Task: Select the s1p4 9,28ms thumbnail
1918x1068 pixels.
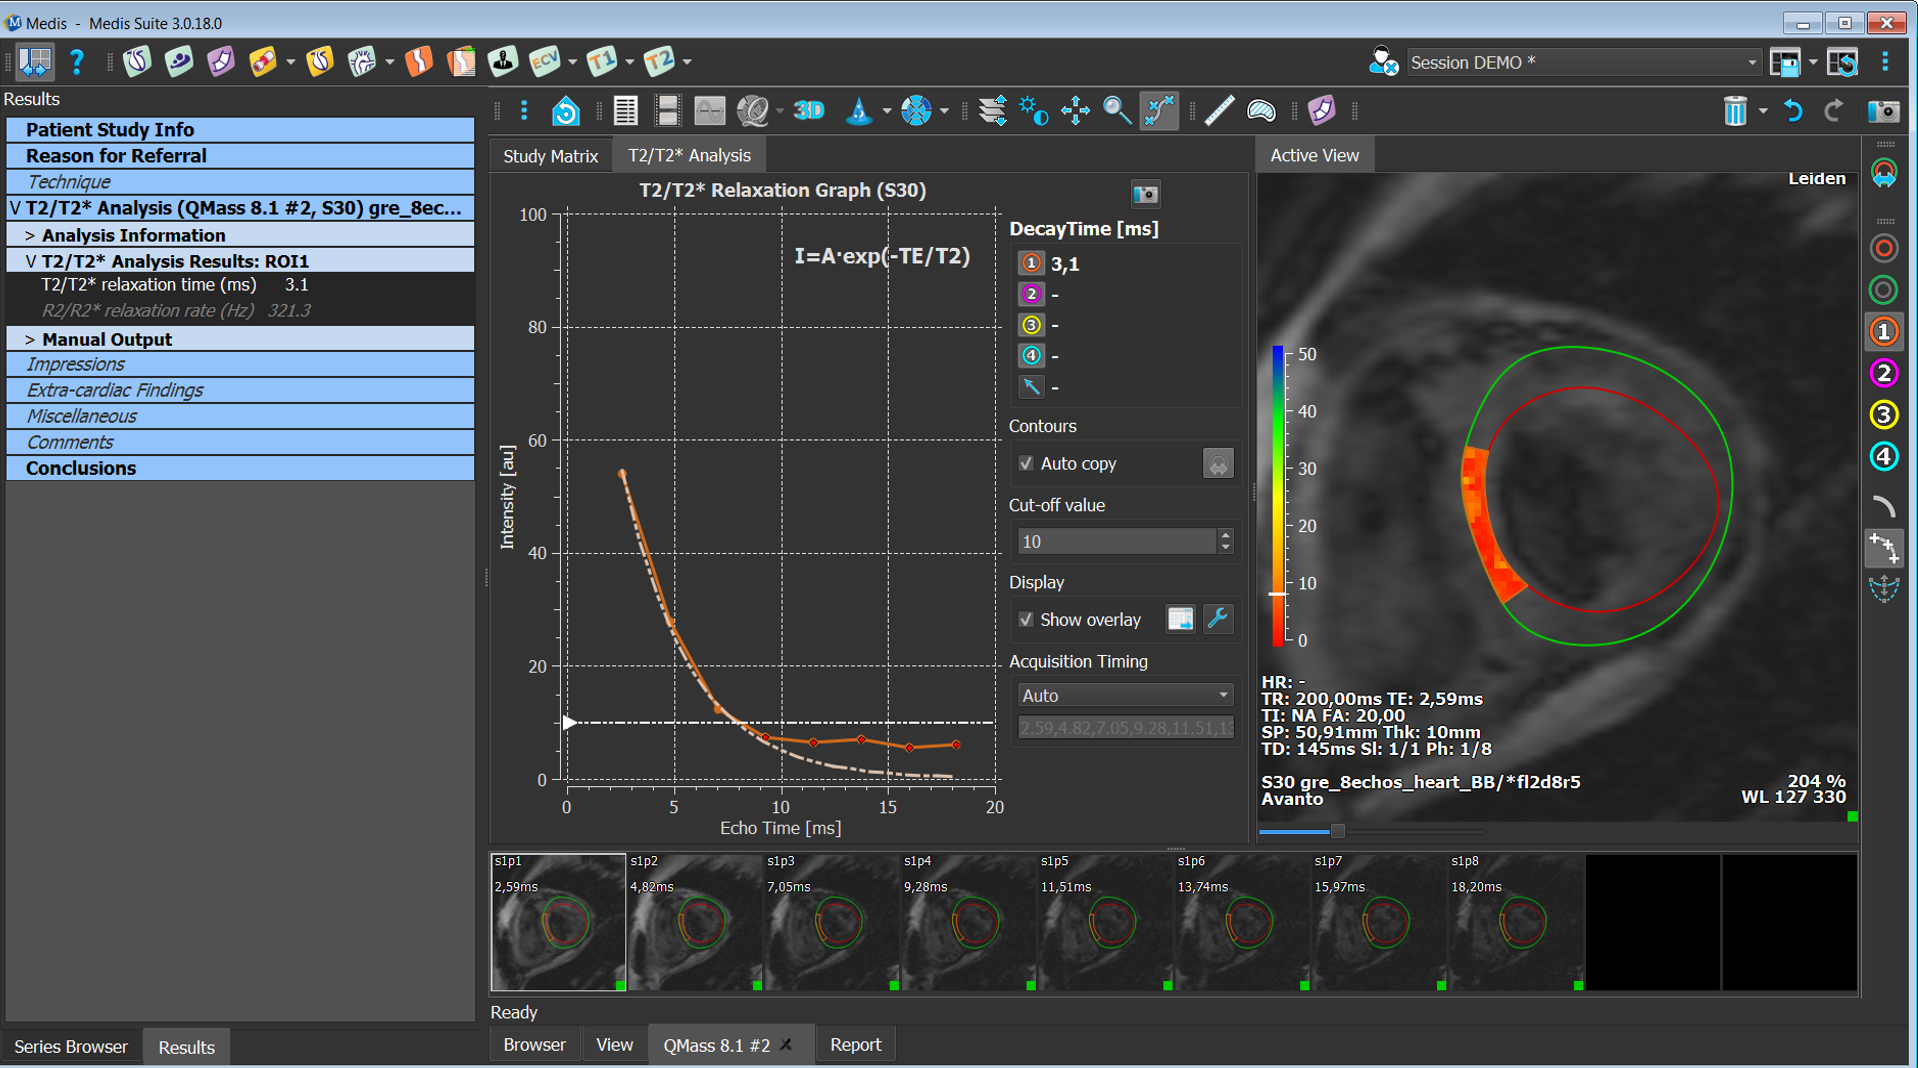Action: (967, 921)
